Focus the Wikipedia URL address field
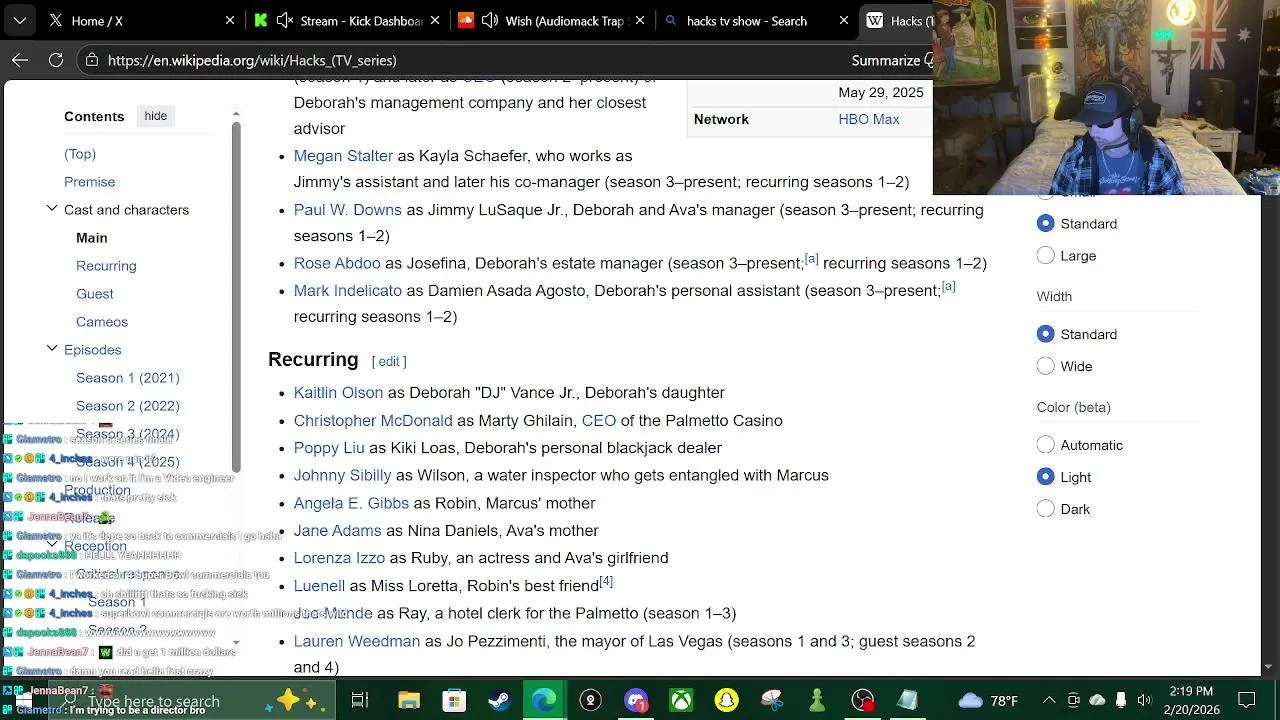The image size is (1280, 720). click(x=252, y=60)
